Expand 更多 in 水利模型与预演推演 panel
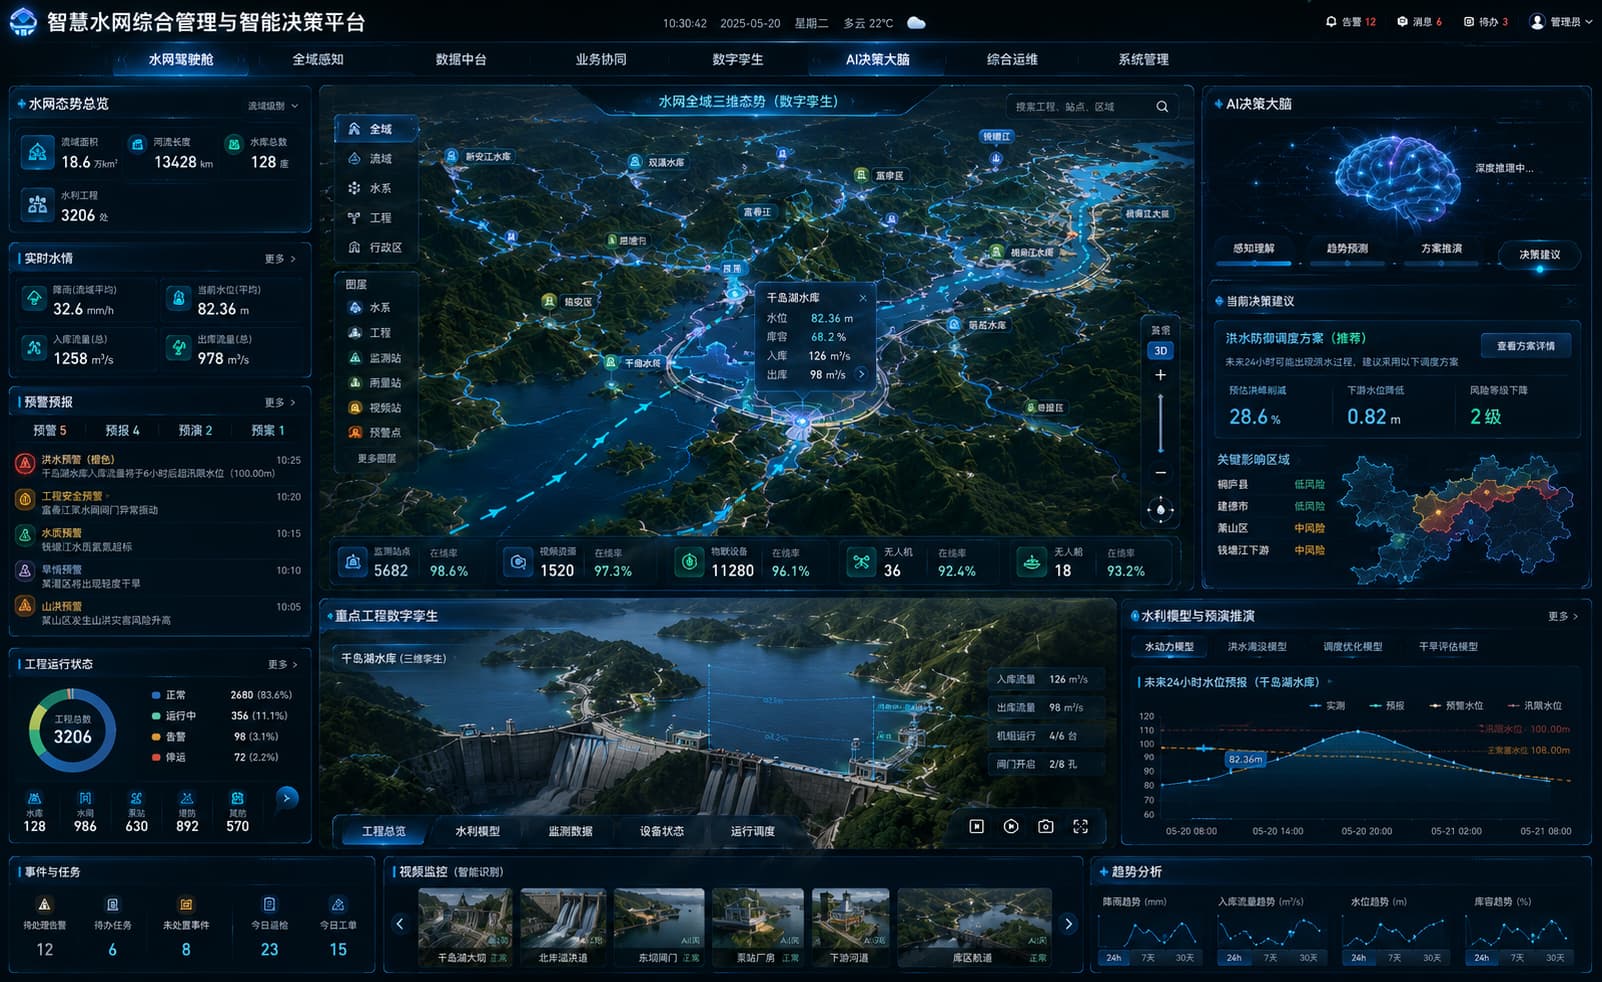 pyautogui.click(x=1563, y=617)
